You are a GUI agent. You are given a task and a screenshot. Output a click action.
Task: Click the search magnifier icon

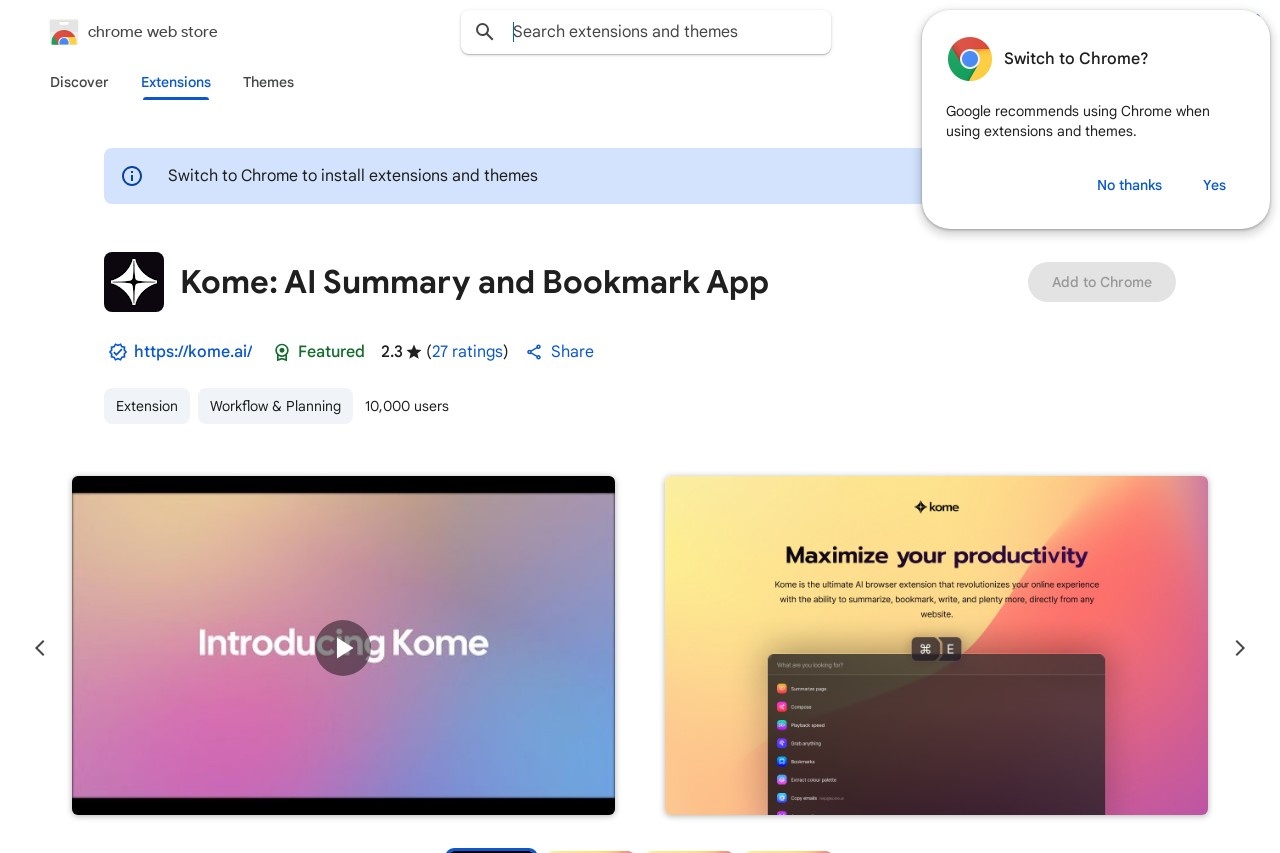[x=485, y=32]
